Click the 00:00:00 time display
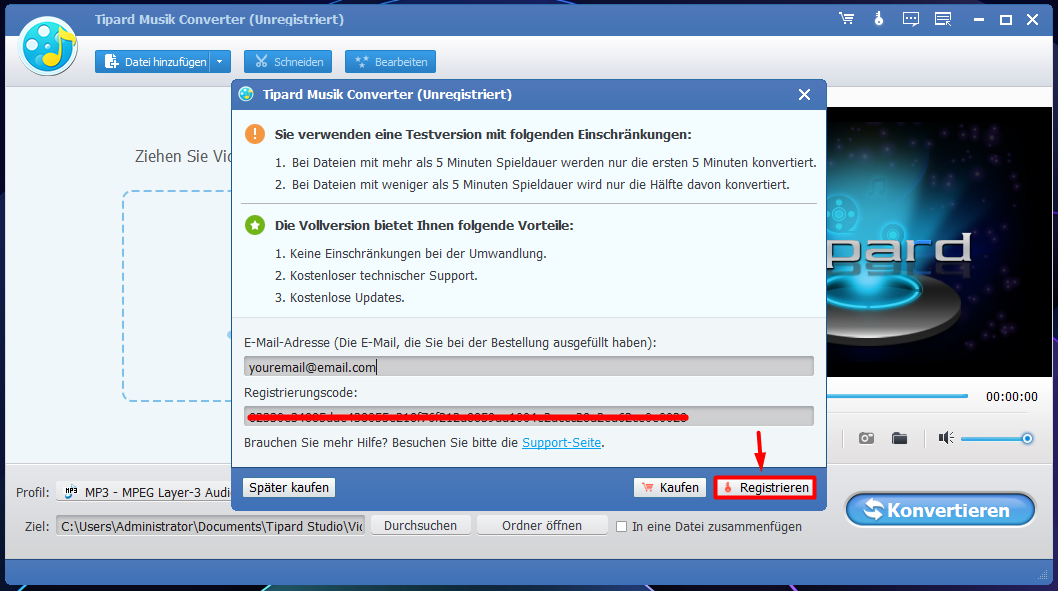1058x591 pixels. [x=1011, y=397]
